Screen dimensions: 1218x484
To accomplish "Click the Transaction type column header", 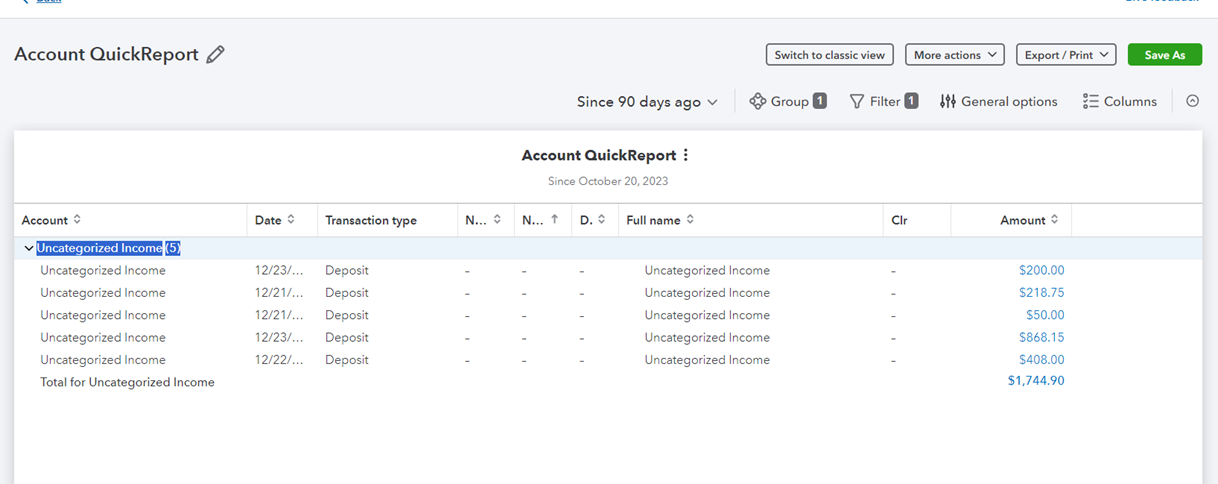I will [x=371, y=220].
